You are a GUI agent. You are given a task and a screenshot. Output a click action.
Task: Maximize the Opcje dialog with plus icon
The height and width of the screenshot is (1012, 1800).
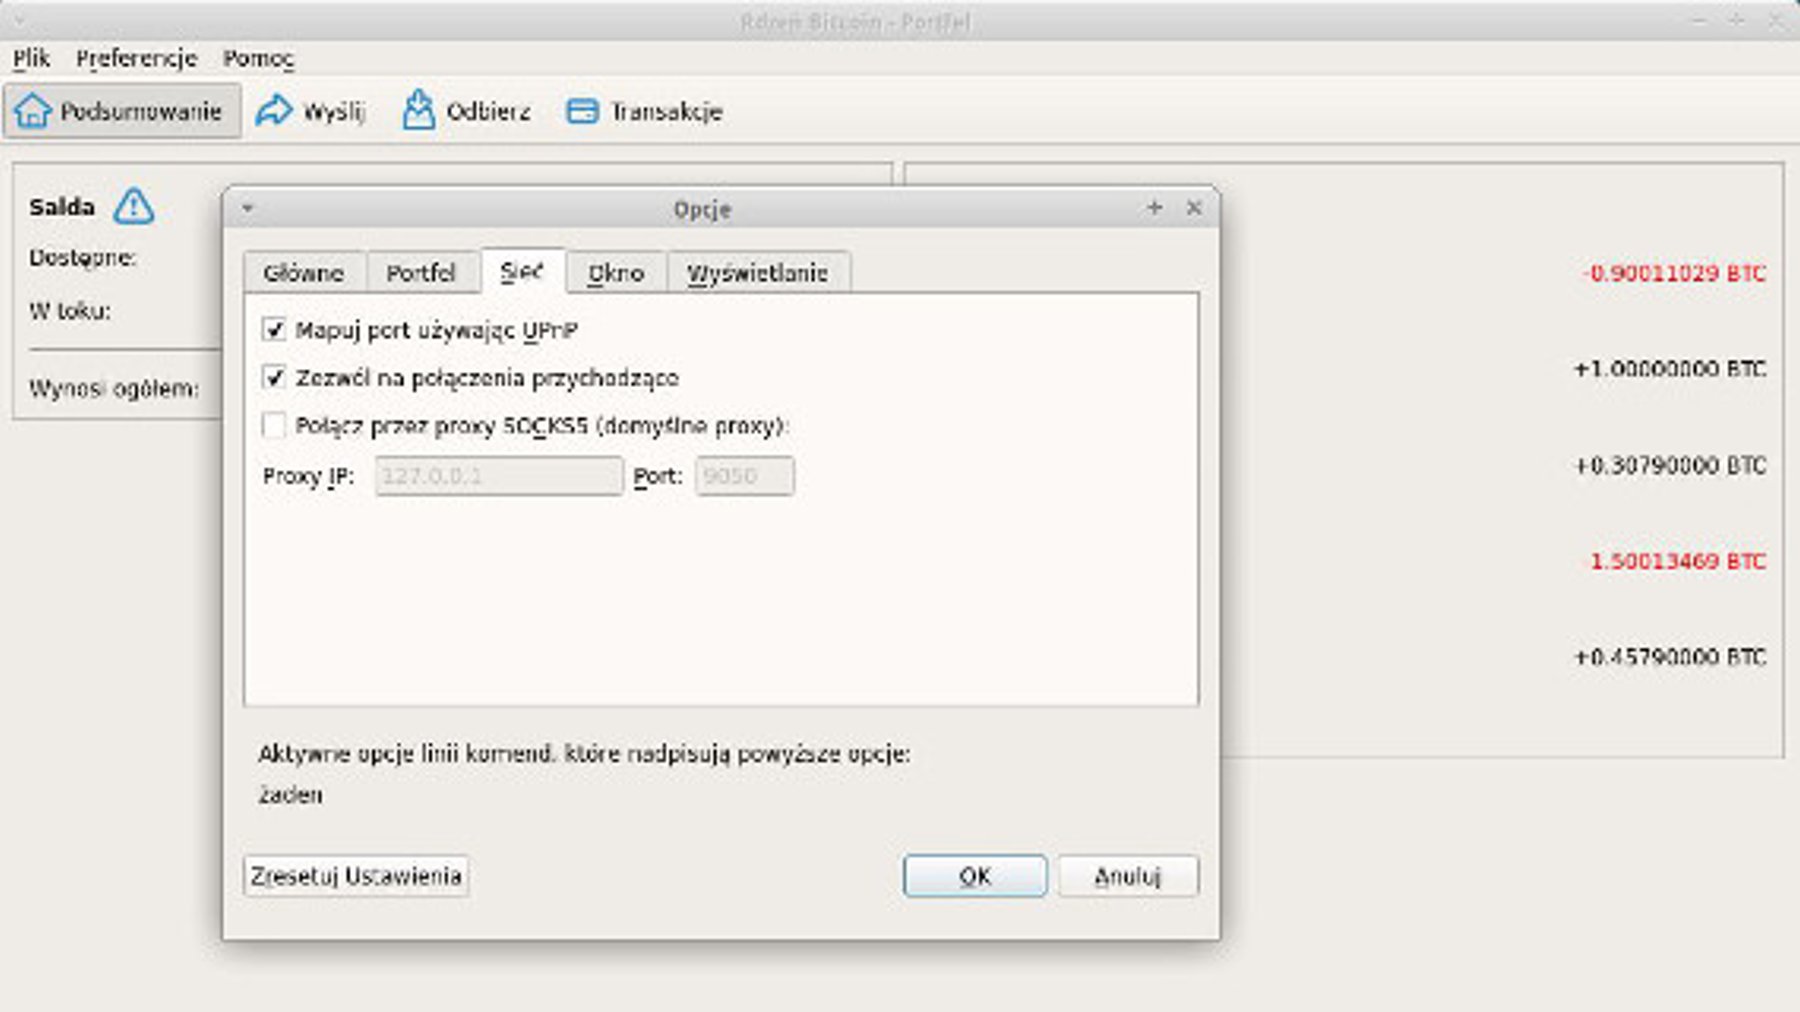(x=1155, y=207)
